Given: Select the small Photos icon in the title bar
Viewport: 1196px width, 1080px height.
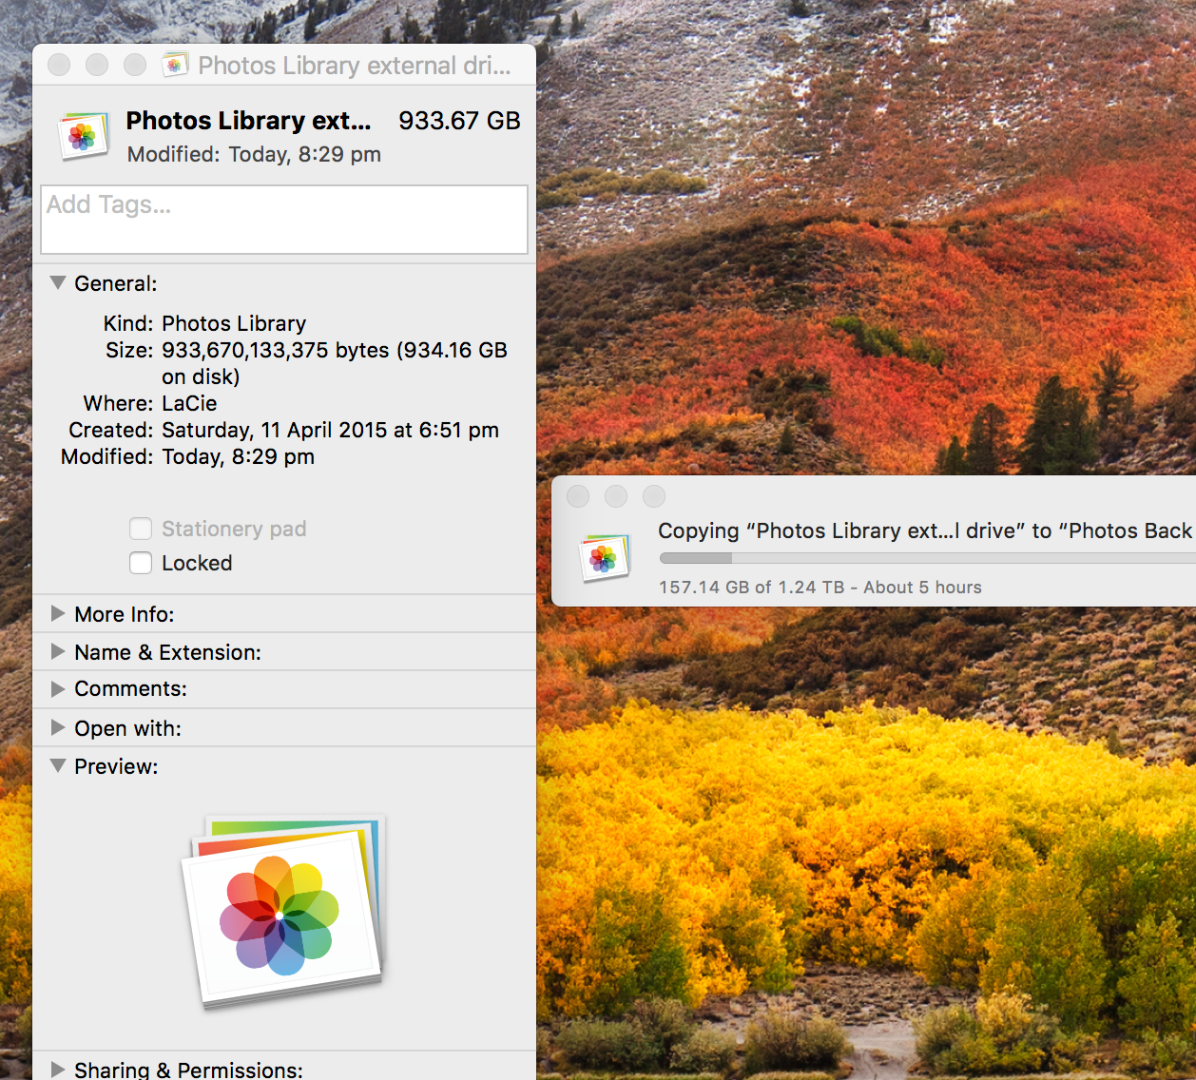Looking at the screenshot, I should coord(175,63).
